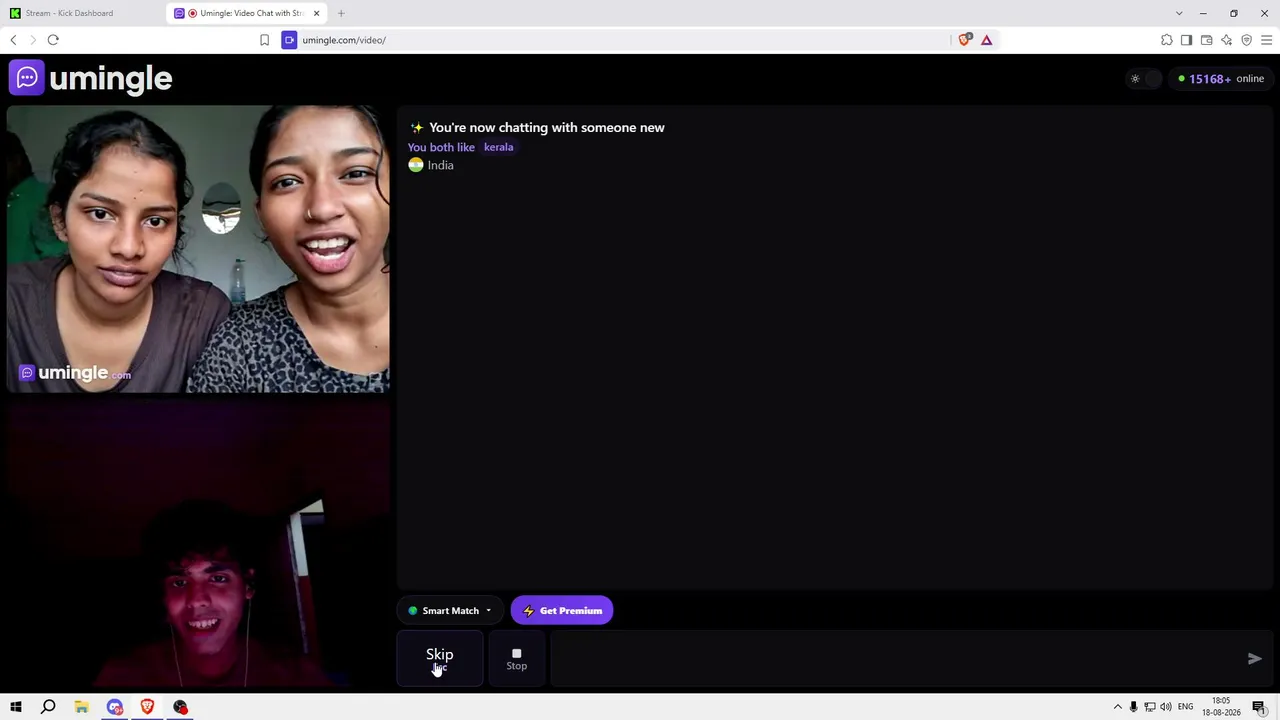Reload the Umingle page

53,40
